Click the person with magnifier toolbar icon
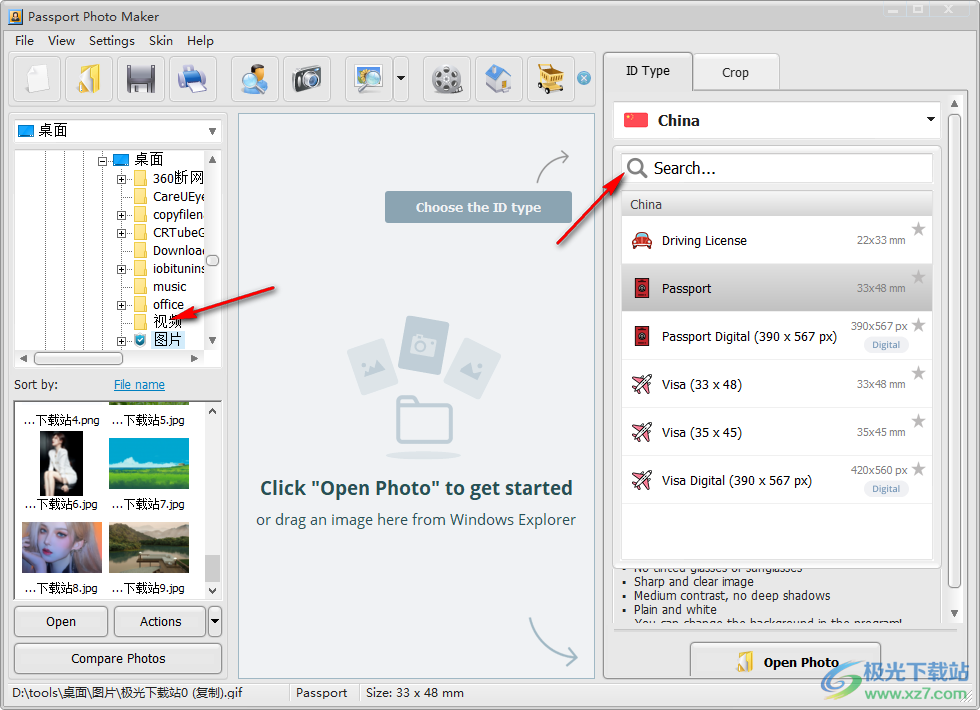Image resolution: width=980 pixels, height=710 pixels. 255,79
